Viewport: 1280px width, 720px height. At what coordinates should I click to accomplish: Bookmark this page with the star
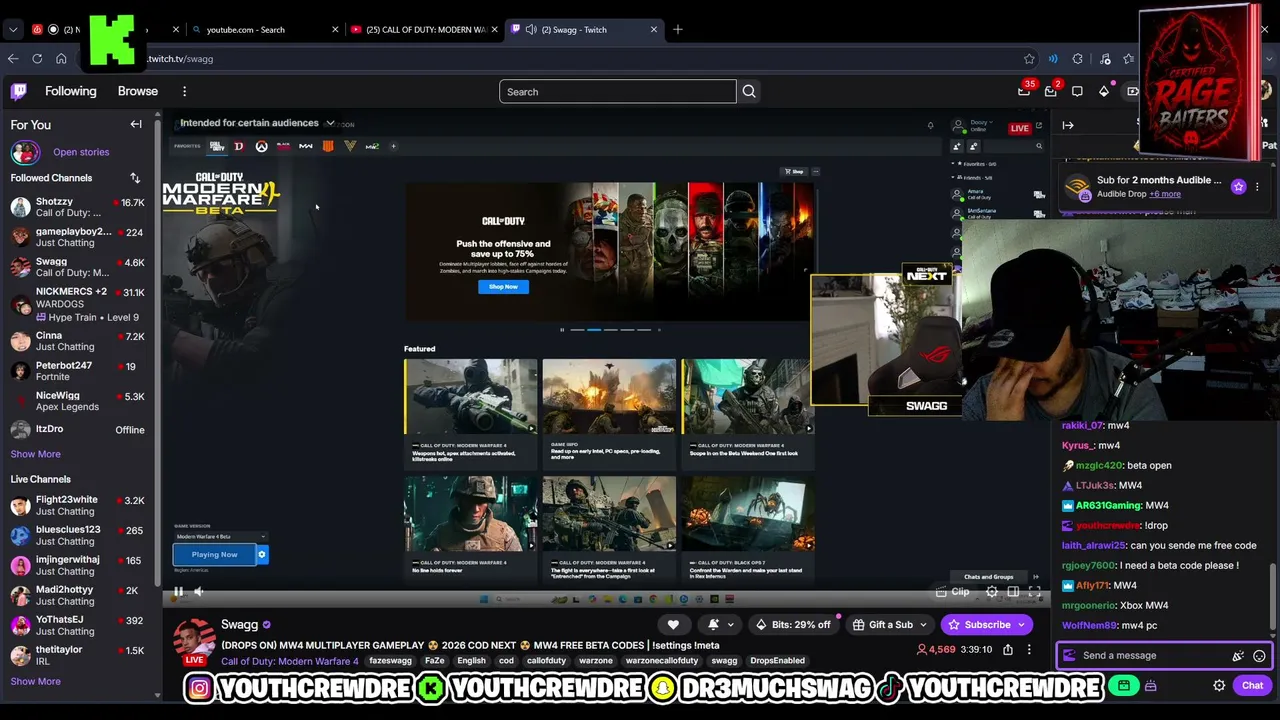(1029, 59)
